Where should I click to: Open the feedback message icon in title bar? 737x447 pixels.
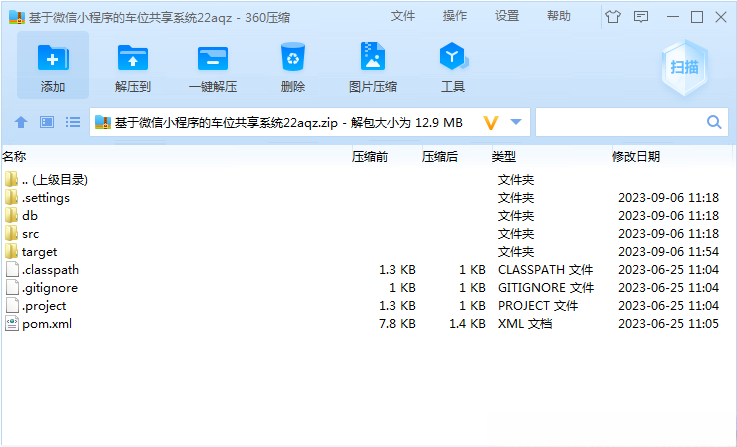tap(641, 17)
